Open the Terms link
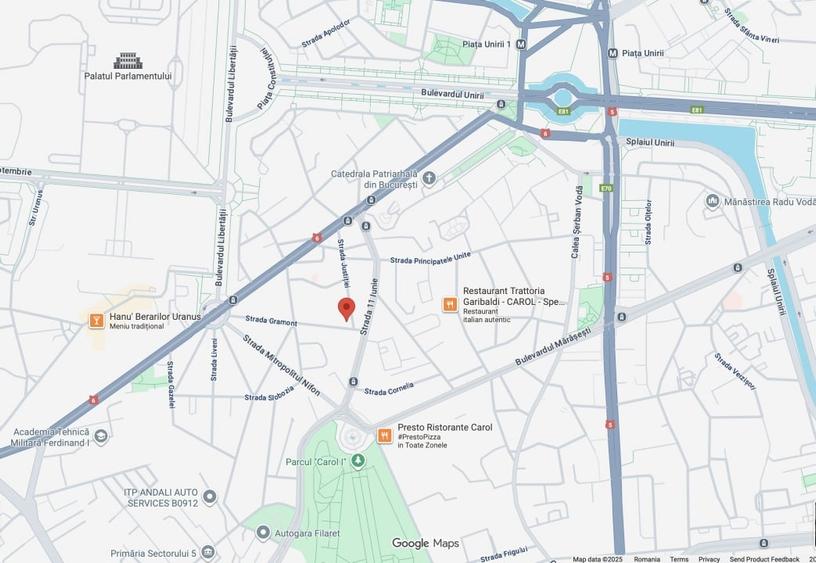The width and height of the screenshot is (816, 563). 679,559
